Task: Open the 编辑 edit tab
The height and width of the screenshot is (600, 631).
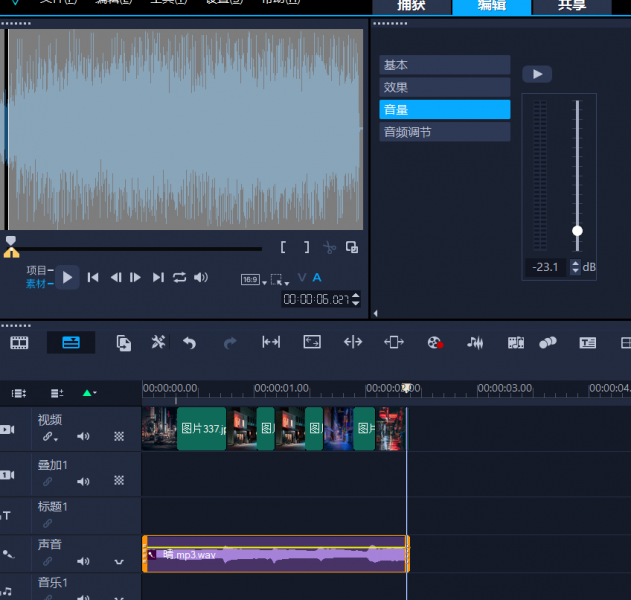Action: pos(491,6)
